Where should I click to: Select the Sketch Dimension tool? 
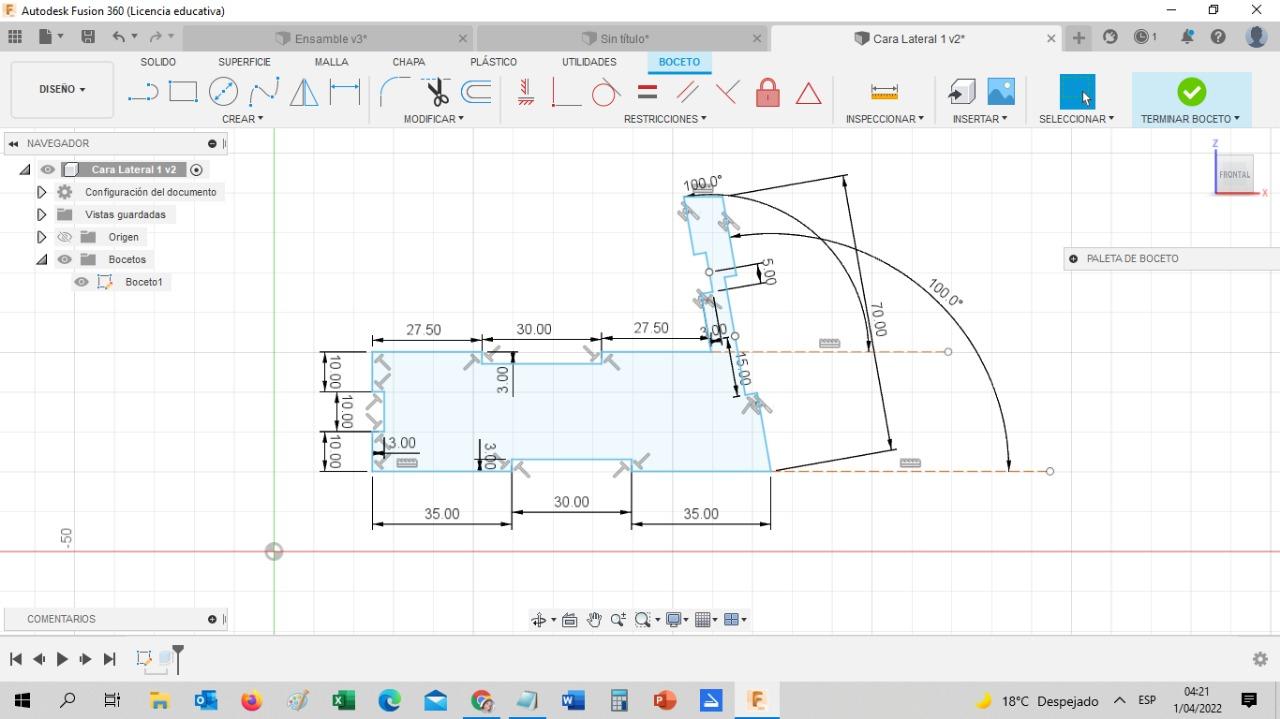pyautogui.click(x=345, y=92)
